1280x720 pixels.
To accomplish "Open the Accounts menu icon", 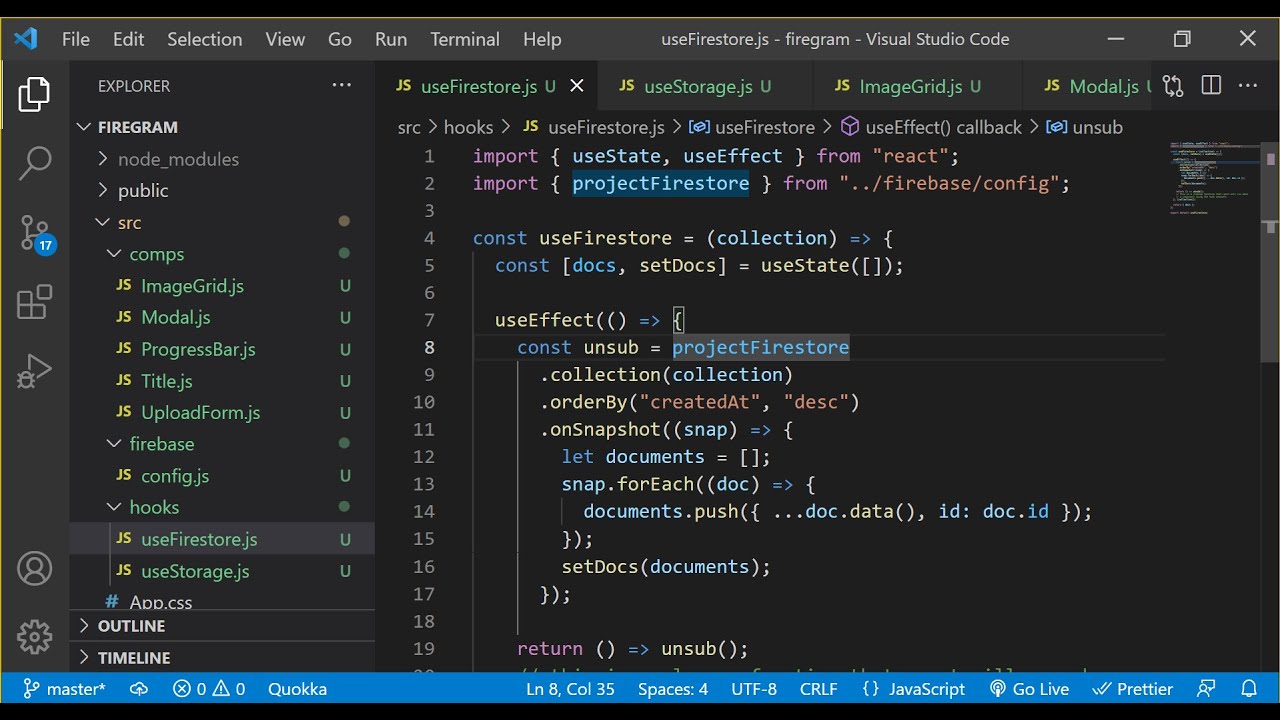I will (x=34, y=569).
